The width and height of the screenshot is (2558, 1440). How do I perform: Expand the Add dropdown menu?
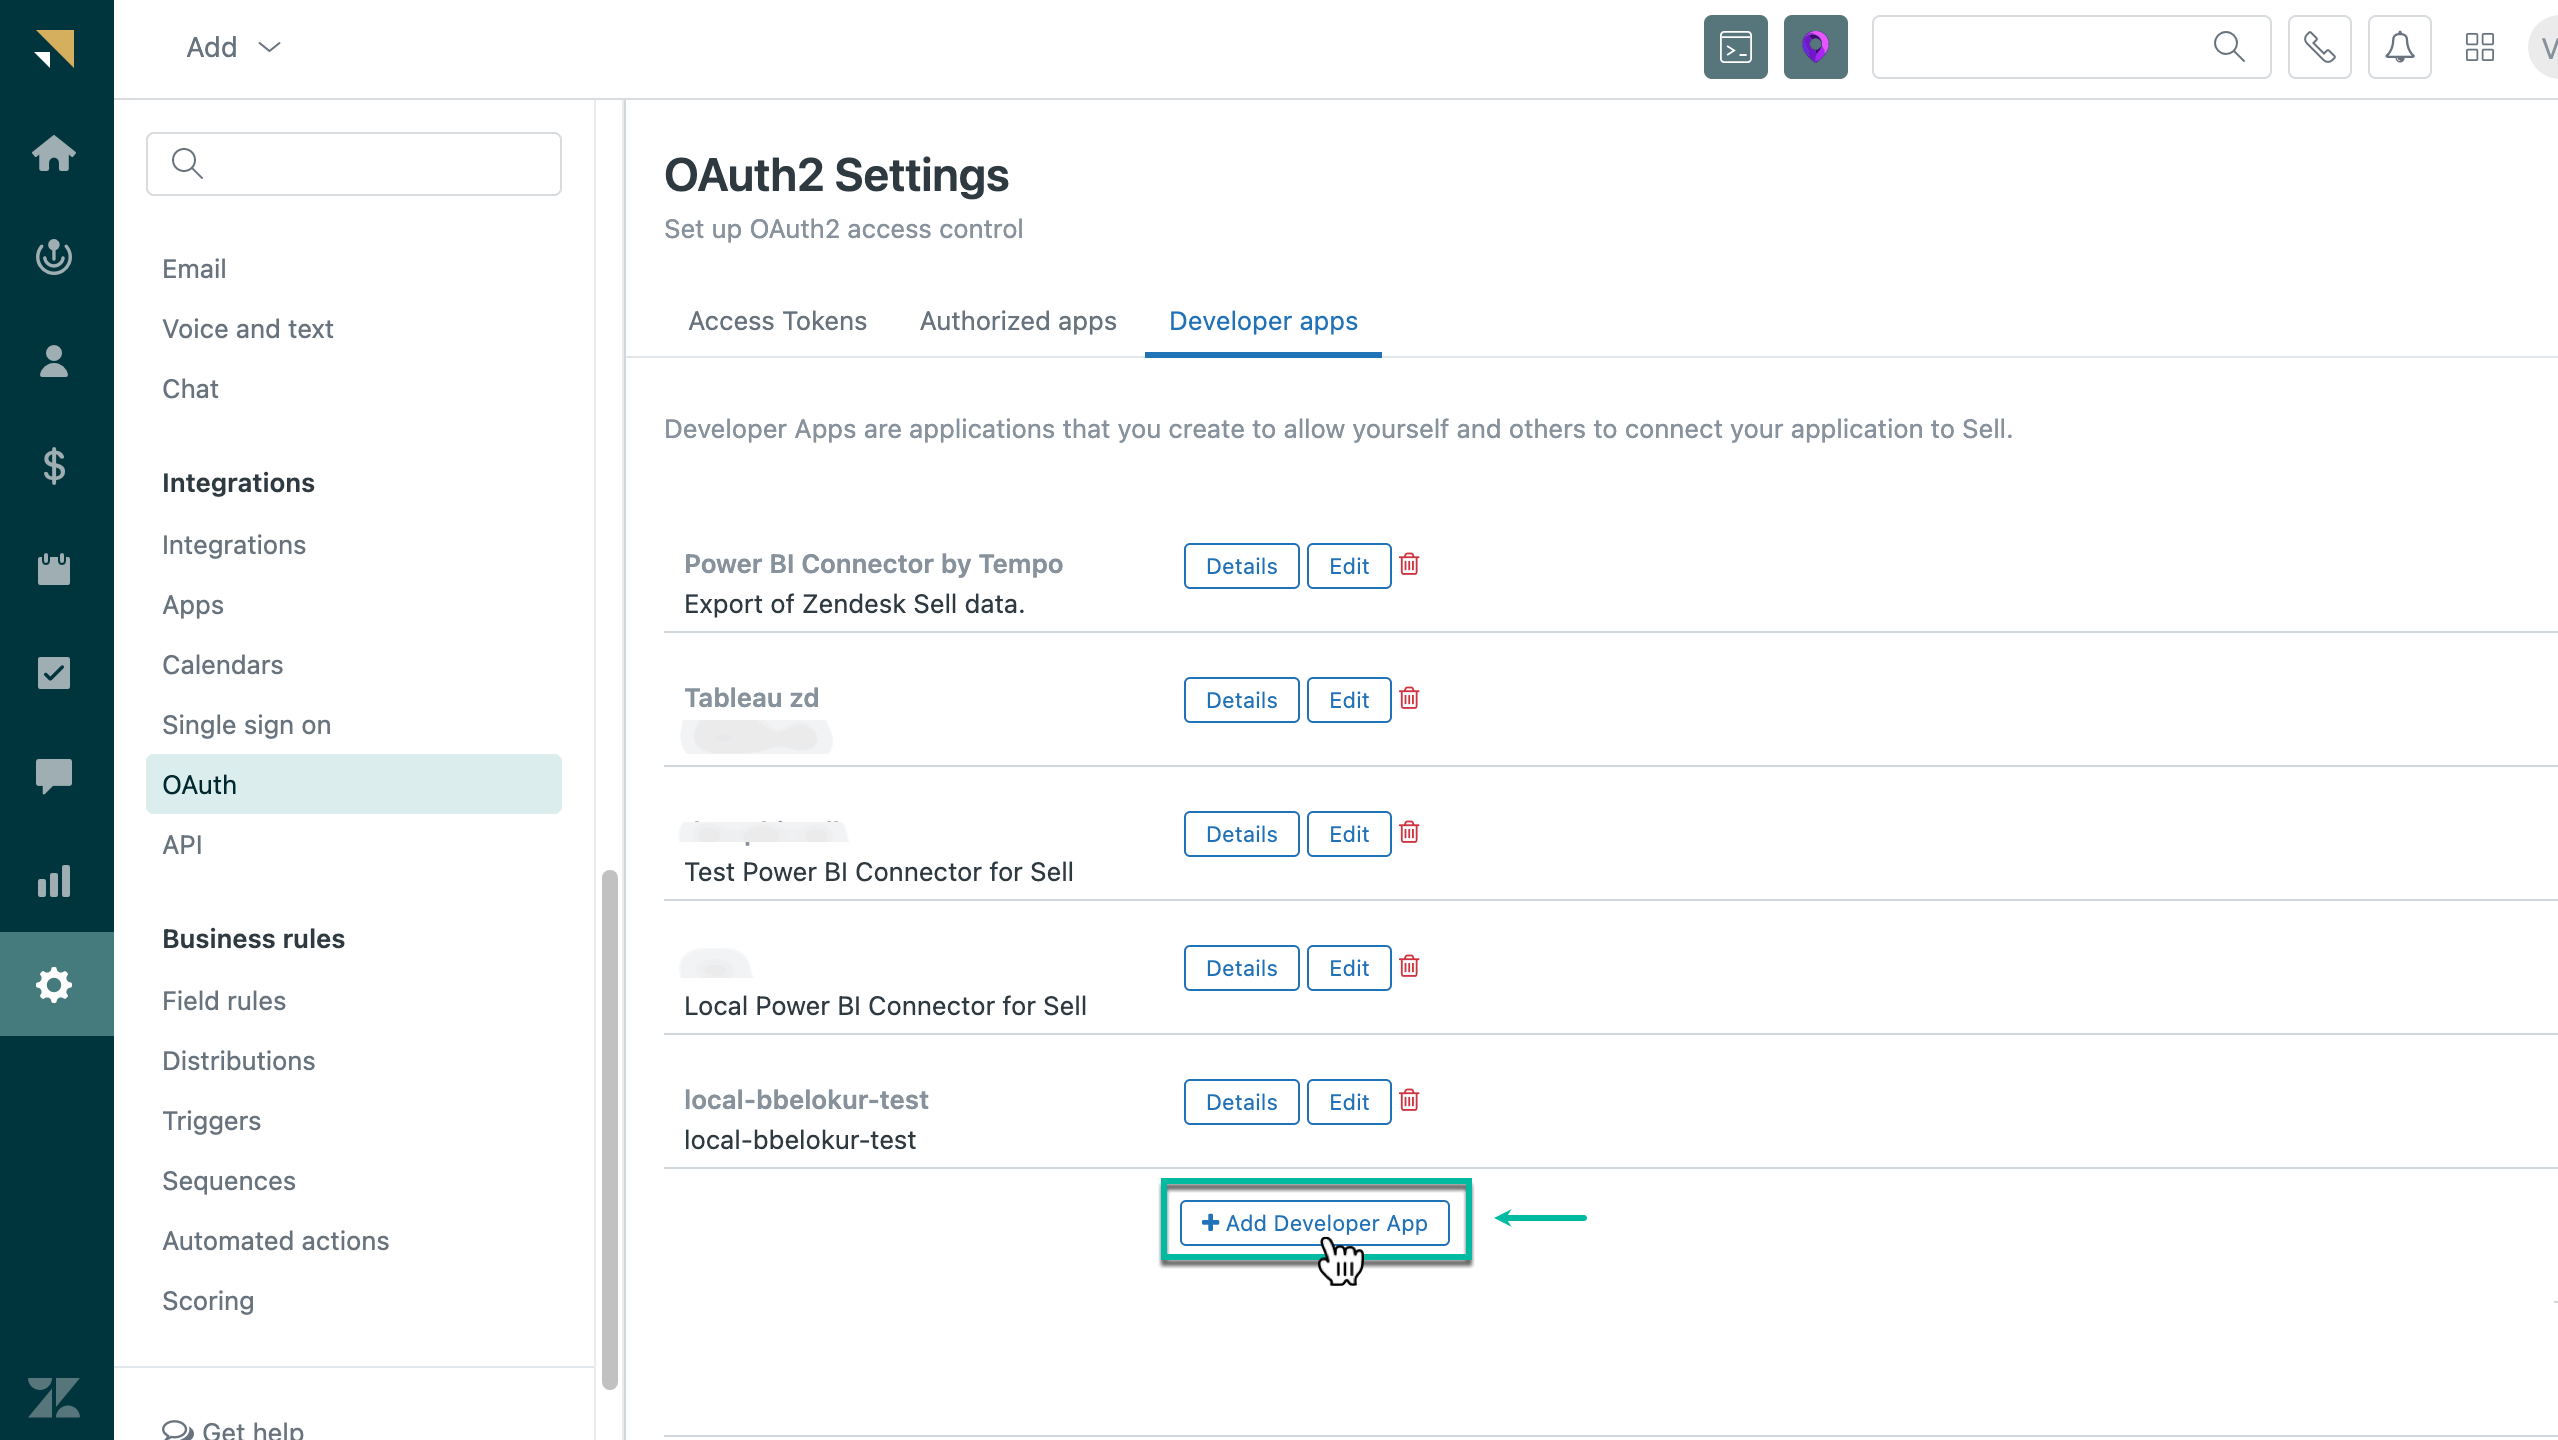pos(232,47)
